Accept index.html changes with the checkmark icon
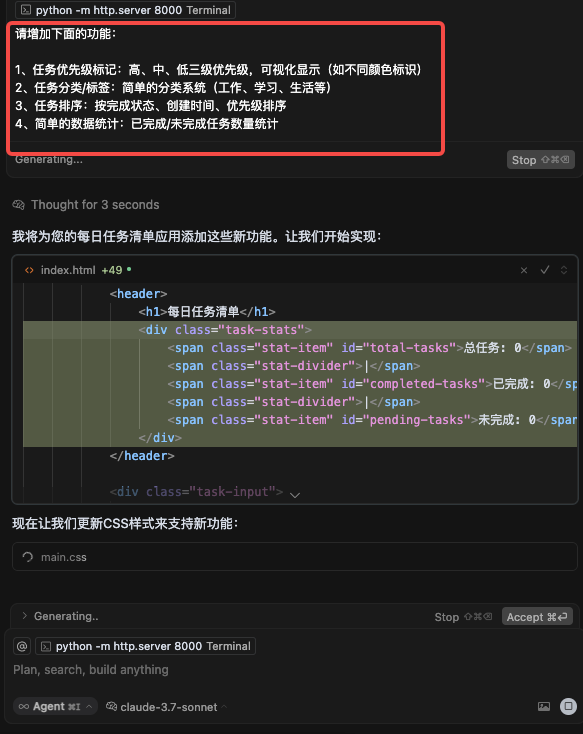 pyautogui.click(x=545, y=270)
